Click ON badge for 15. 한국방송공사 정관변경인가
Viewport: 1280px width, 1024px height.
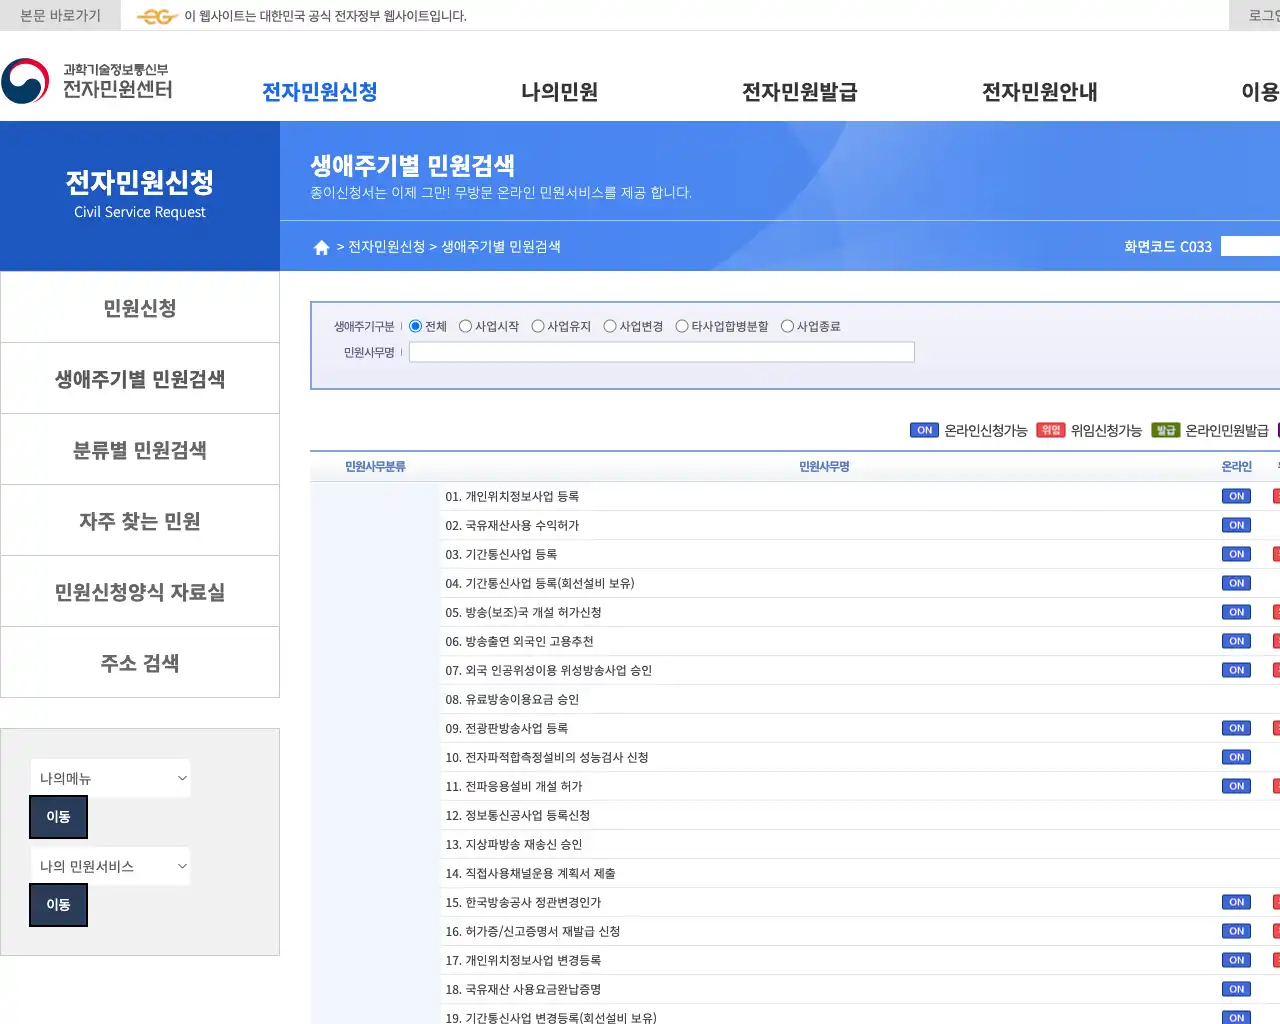1237,902
